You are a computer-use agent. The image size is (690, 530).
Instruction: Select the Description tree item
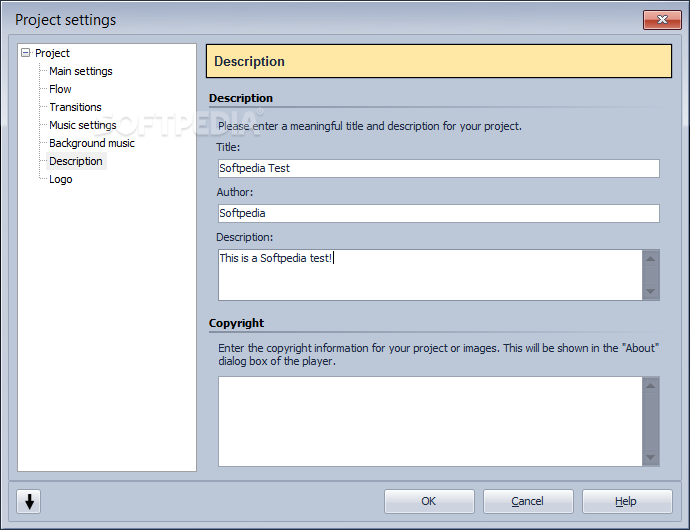76,162
